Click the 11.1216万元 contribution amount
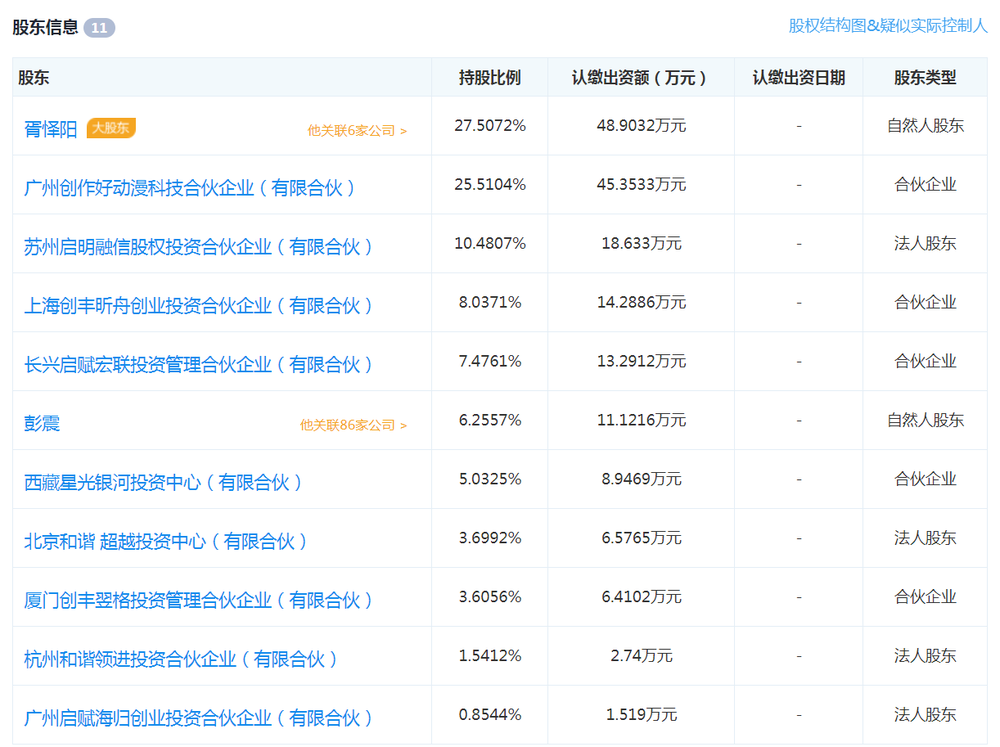This screenshot has height=747, width=1000. click(x=641, y=420)
